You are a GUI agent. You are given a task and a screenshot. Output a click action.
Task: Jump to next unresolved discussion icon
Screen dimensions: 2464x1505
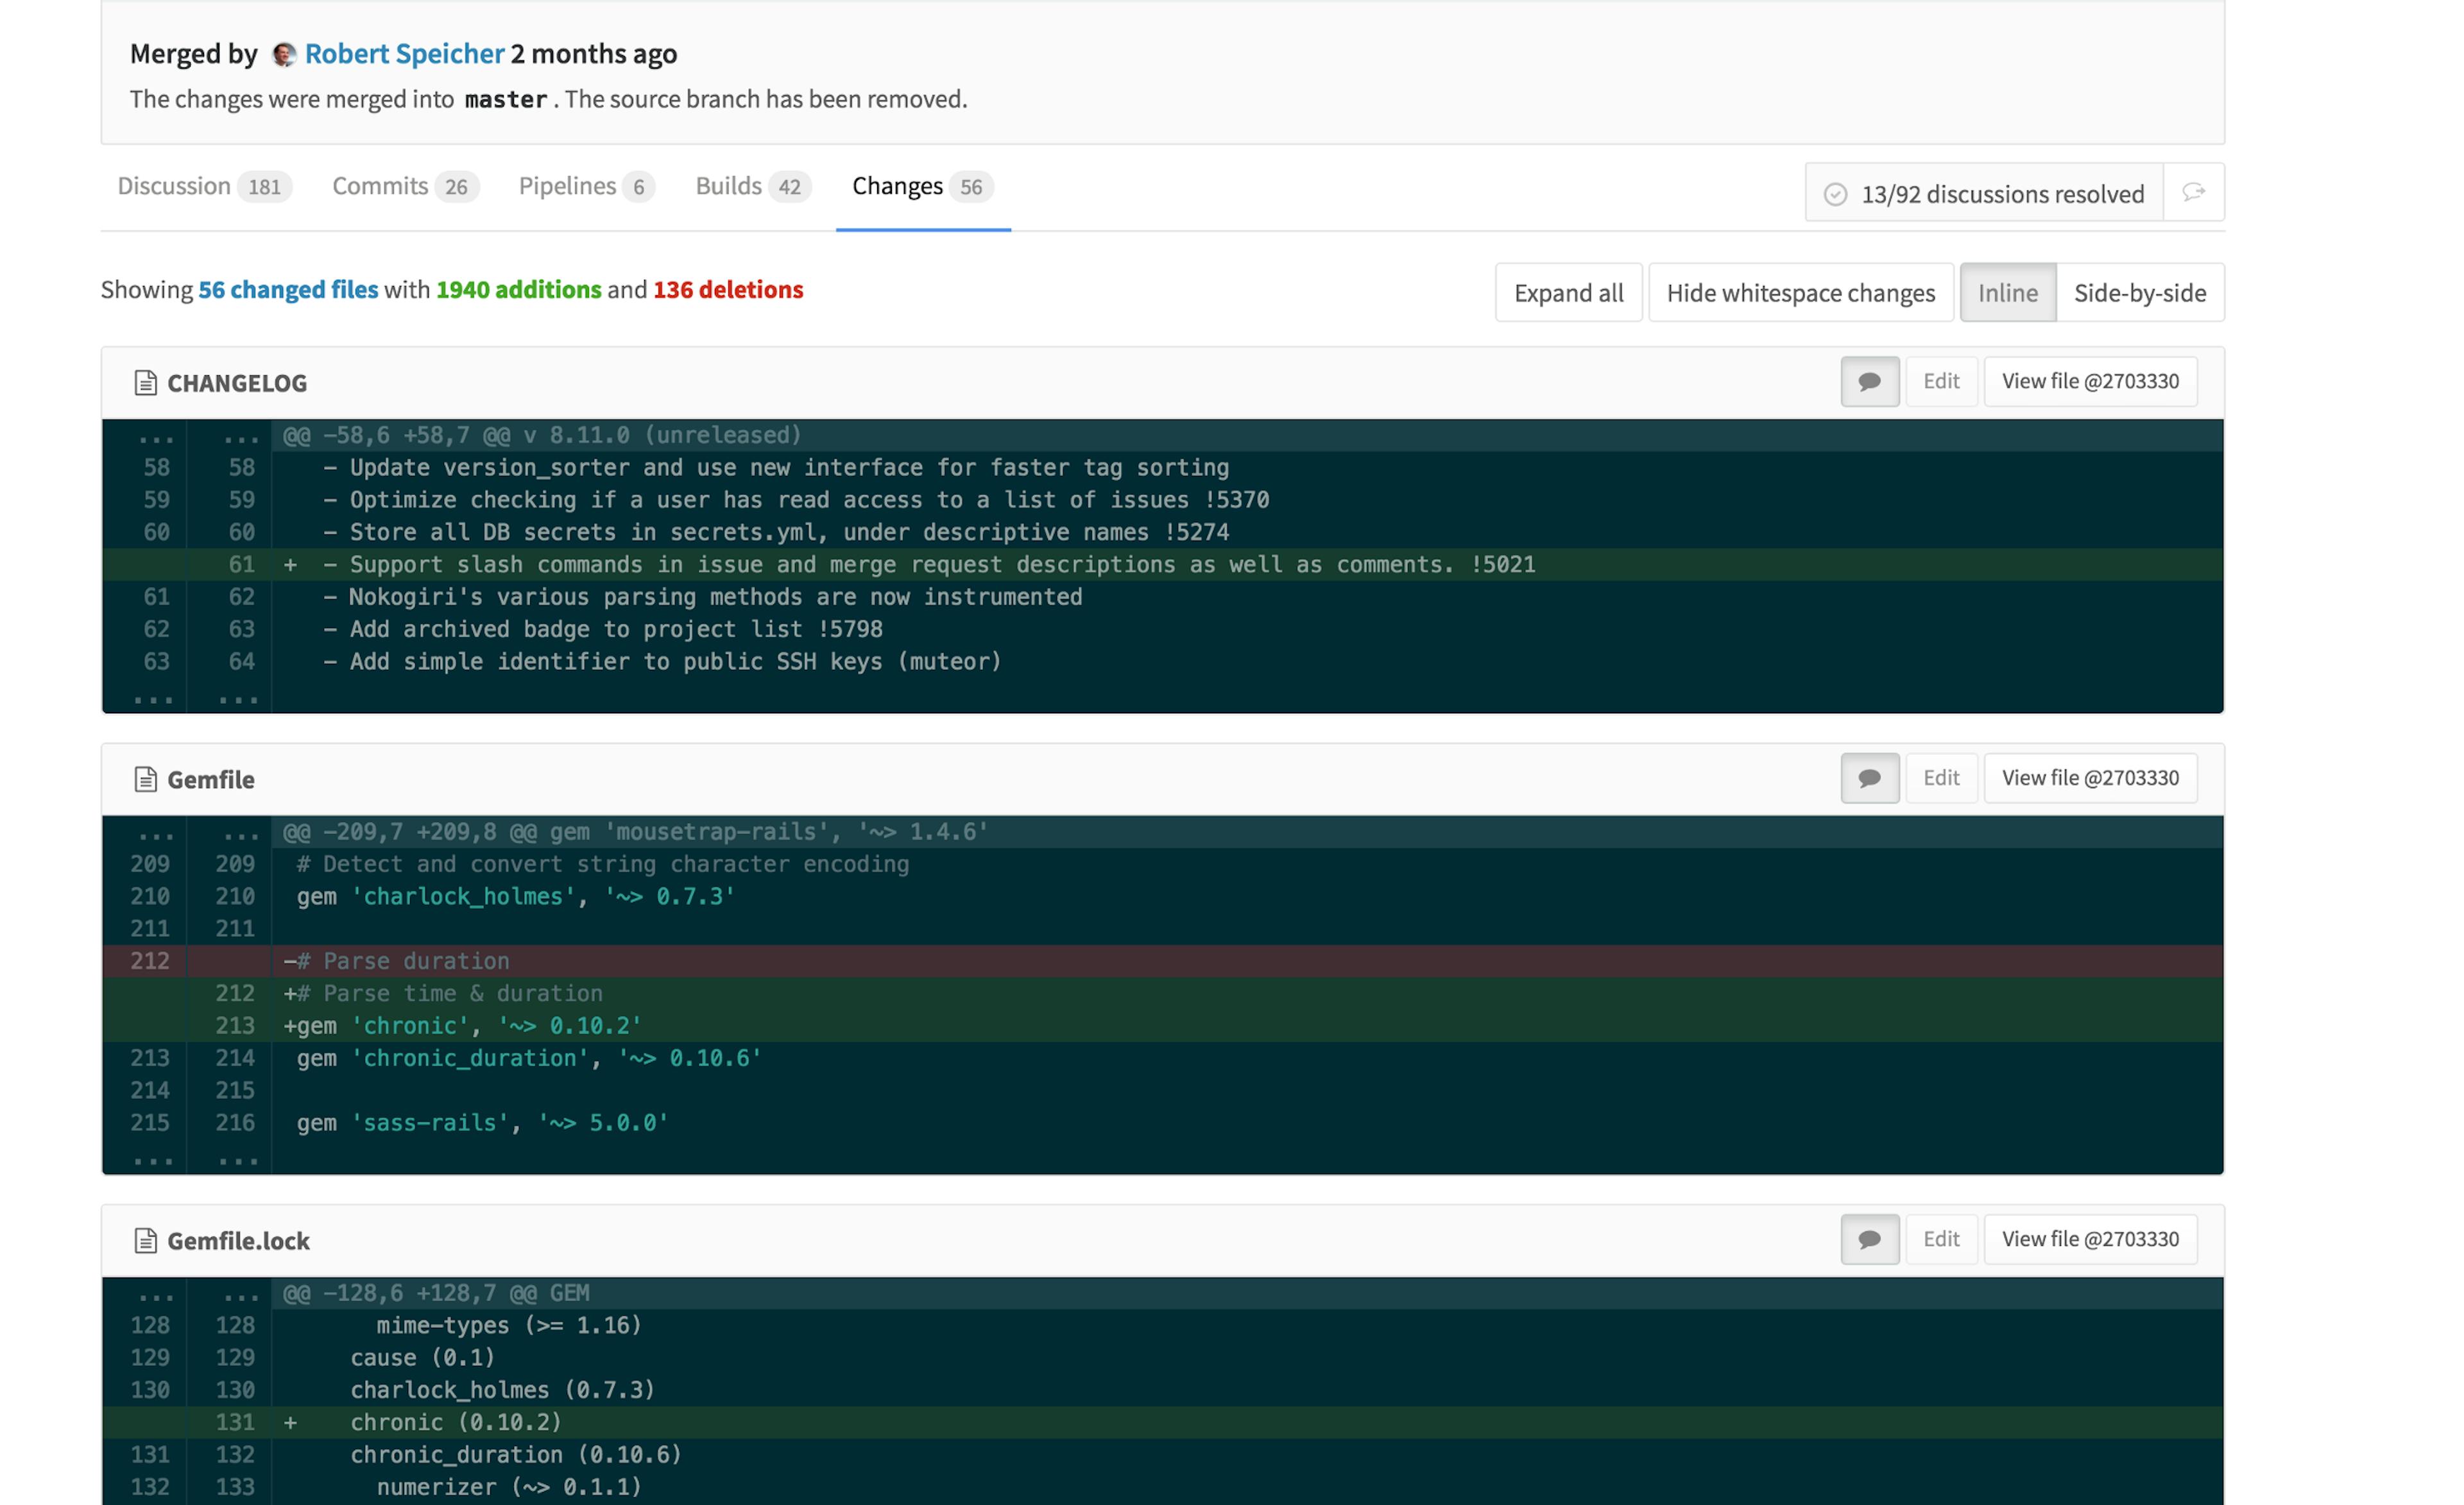pyautogui.click(x=2193, y=192)
